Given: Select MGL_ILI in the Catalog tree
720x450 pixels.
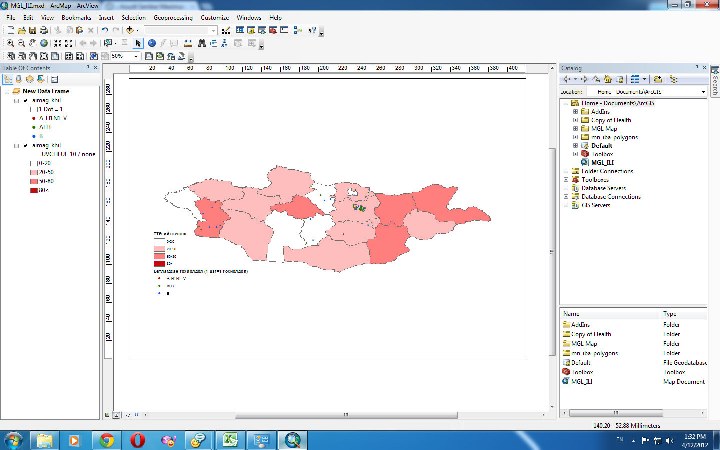Looking at the screenshot, I should pyautogui.click(x=602, y=163).
